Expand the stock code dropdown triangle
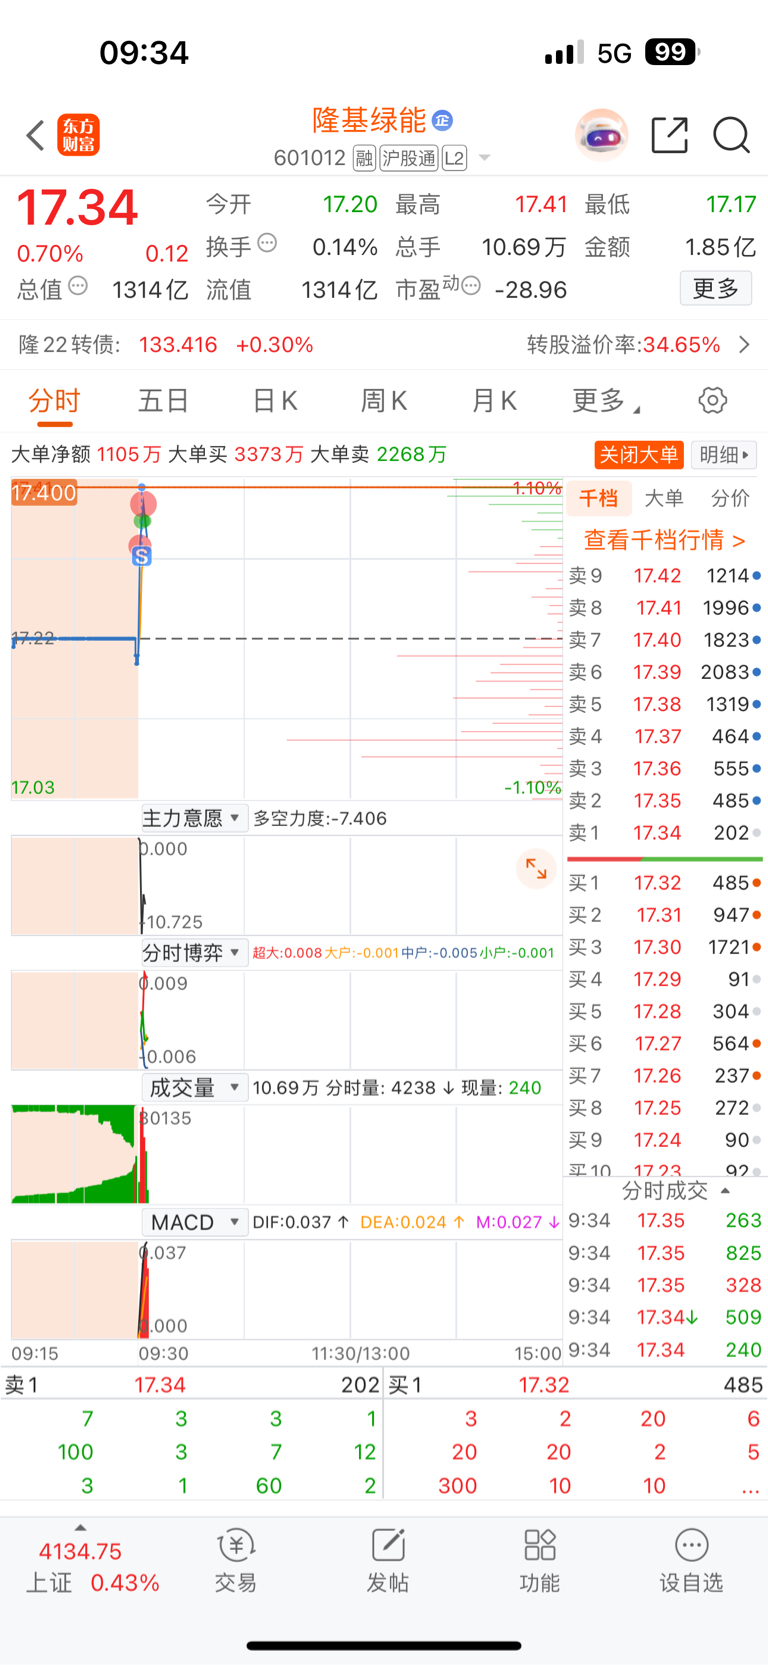The width and height of the screenshot is (768, 1665). [x=485, y=158]
